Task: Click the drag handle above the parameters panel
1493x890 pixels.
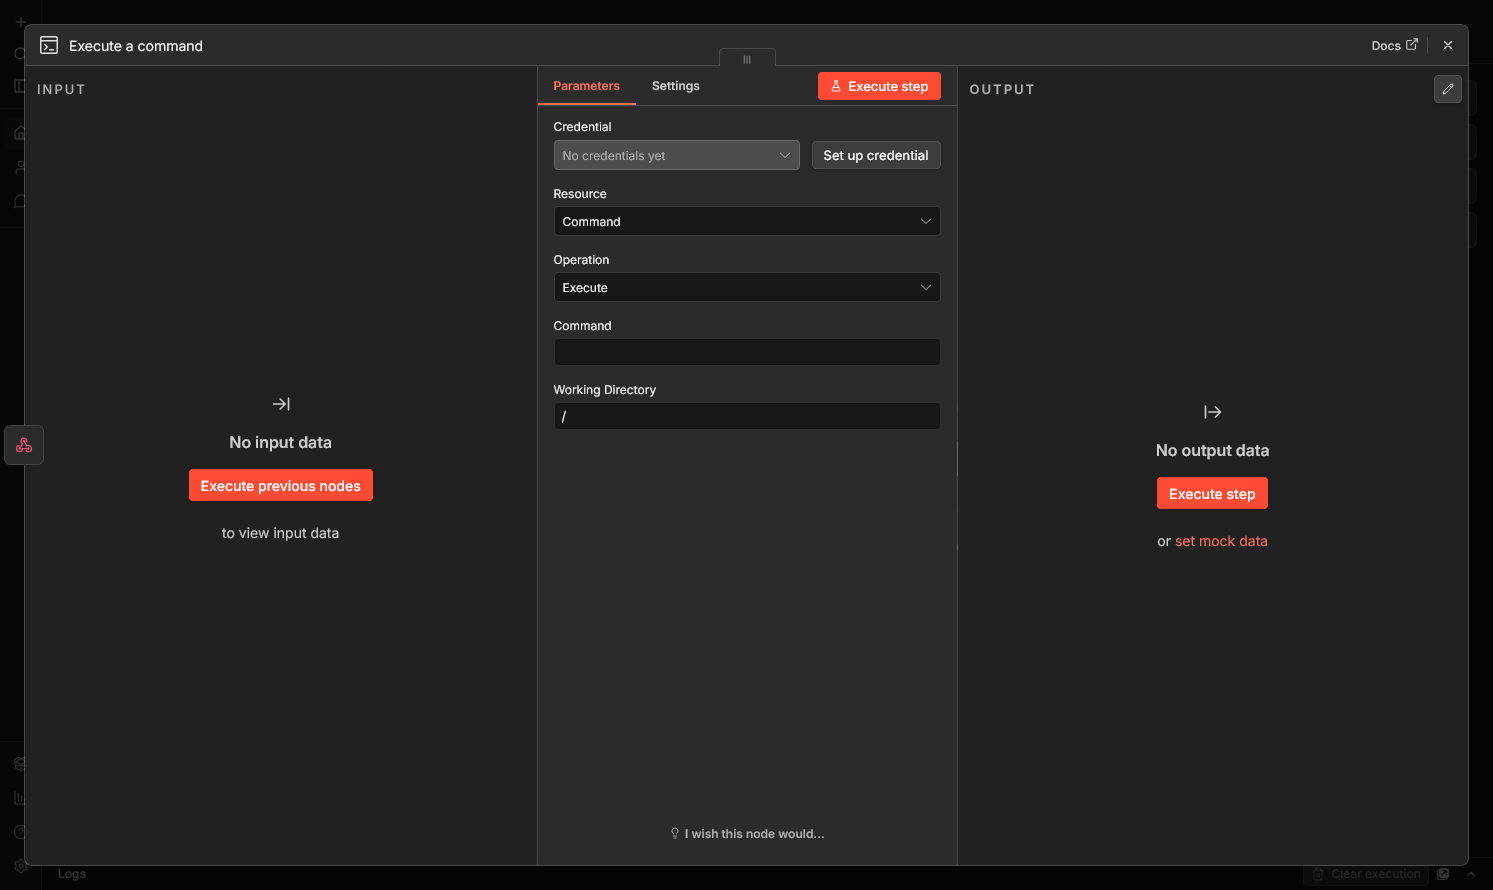Action: click(x=746, y=59)
